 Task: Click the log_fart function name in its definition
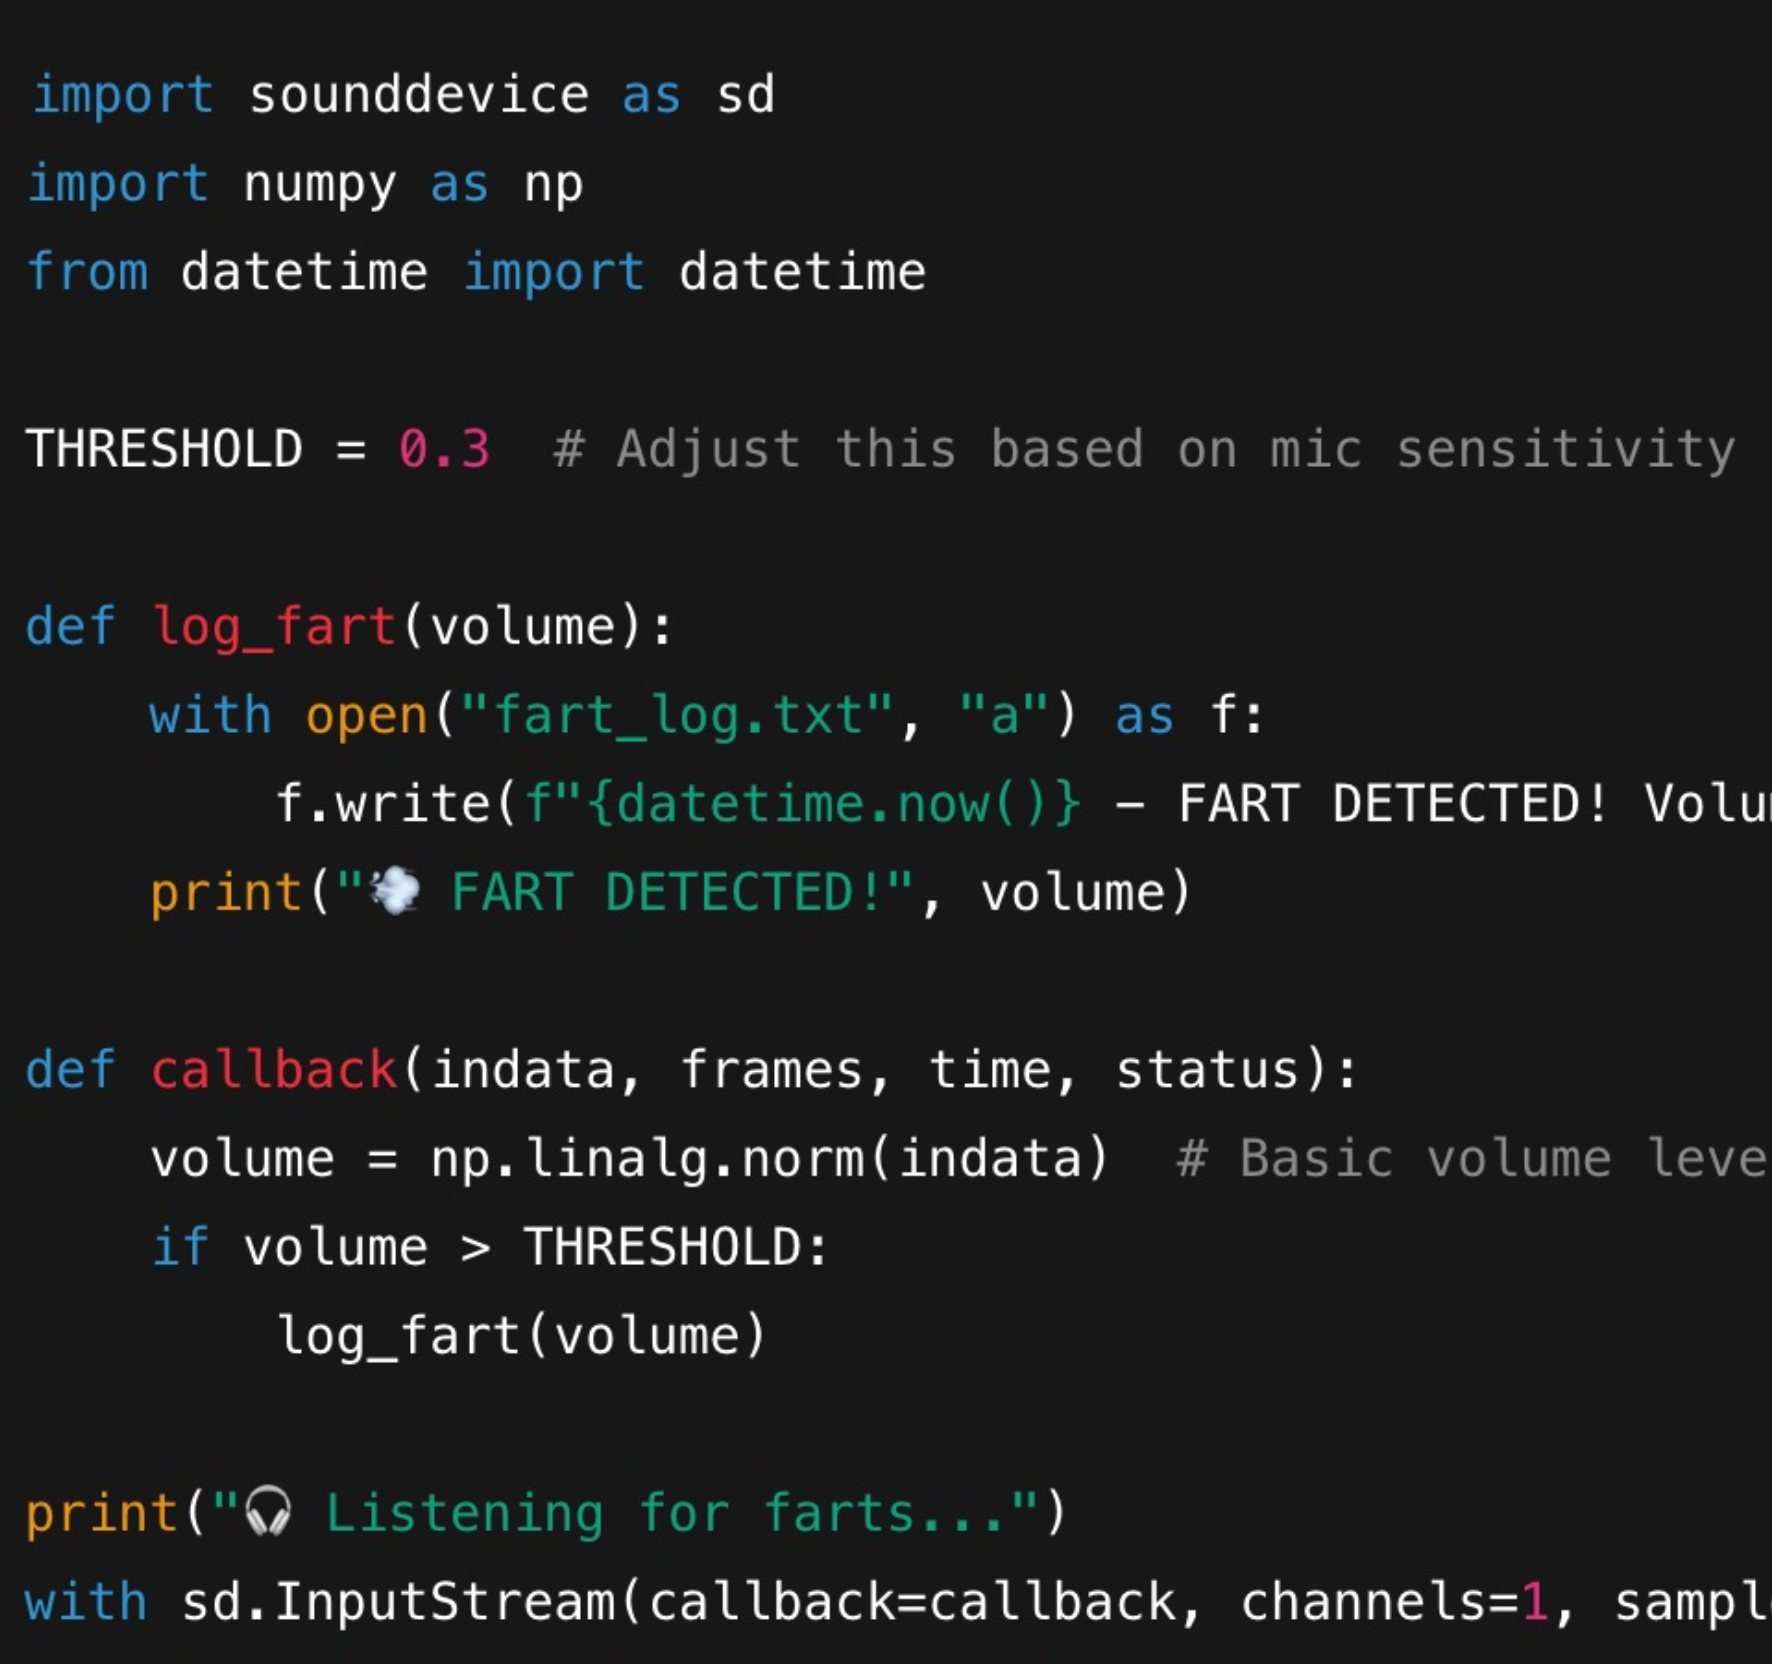coord(274,626)
